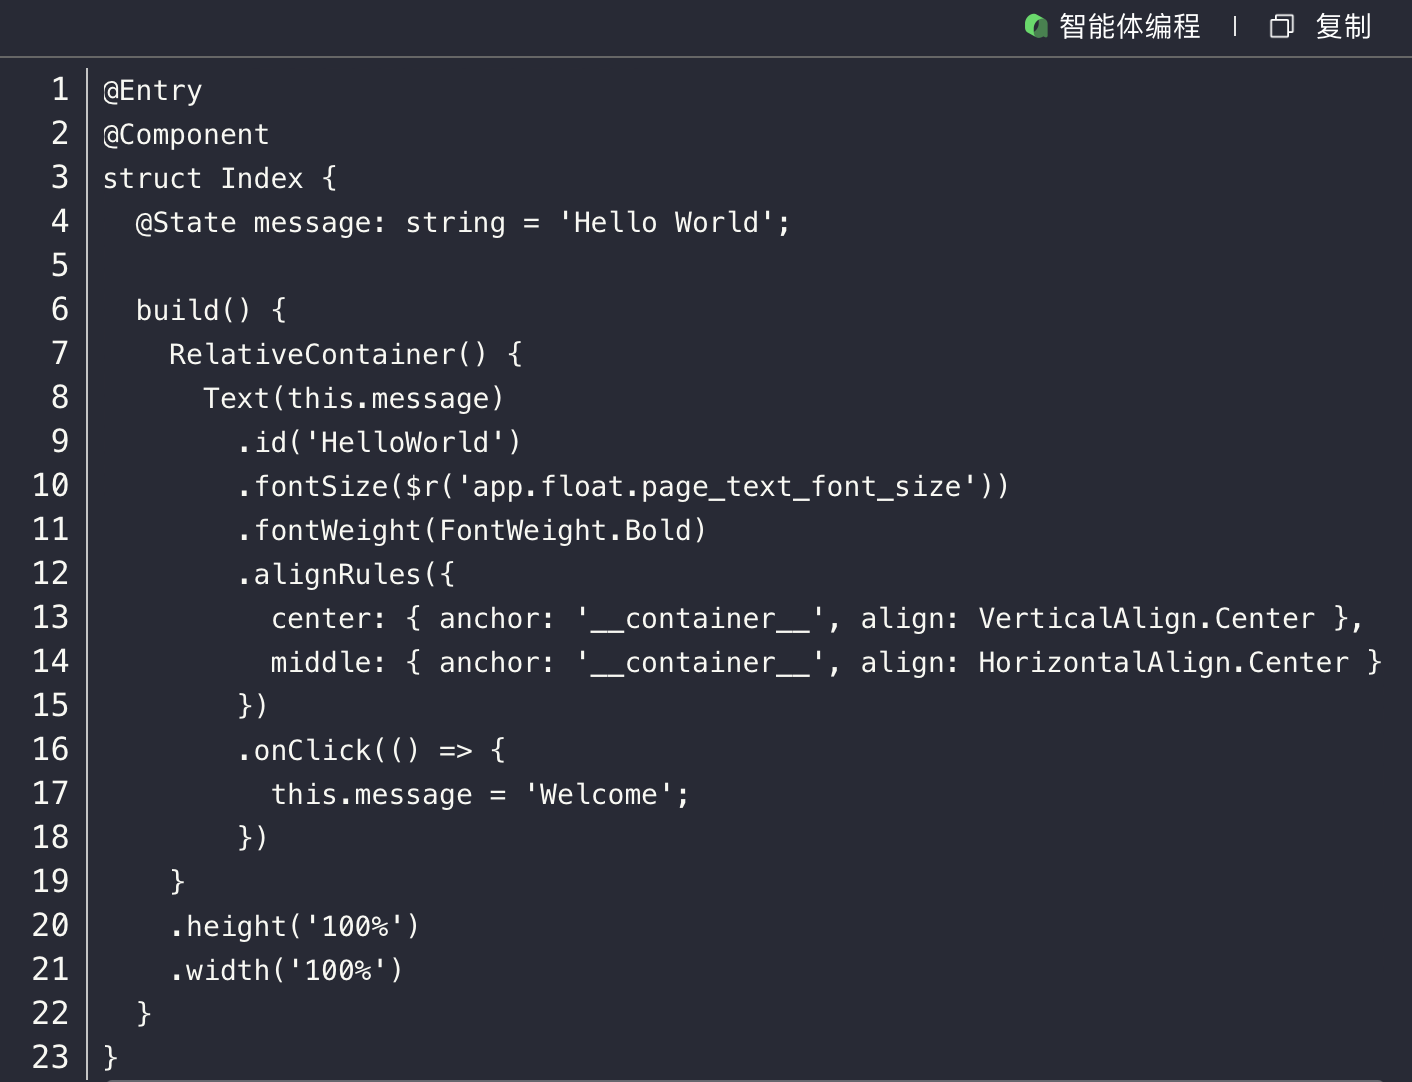Screen dimensions: 1412x1082
Task: Click the copy icon beside 复制
Action: (1281, 26)
